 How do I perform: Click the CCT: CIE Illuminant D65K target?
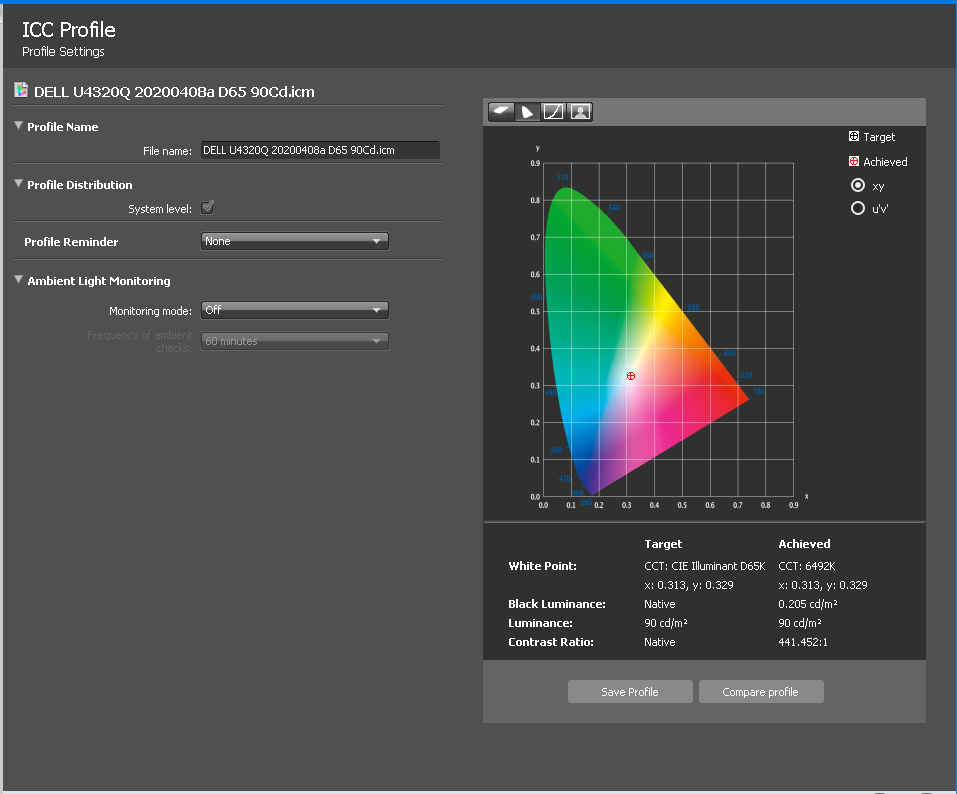[x=704, y=566]
